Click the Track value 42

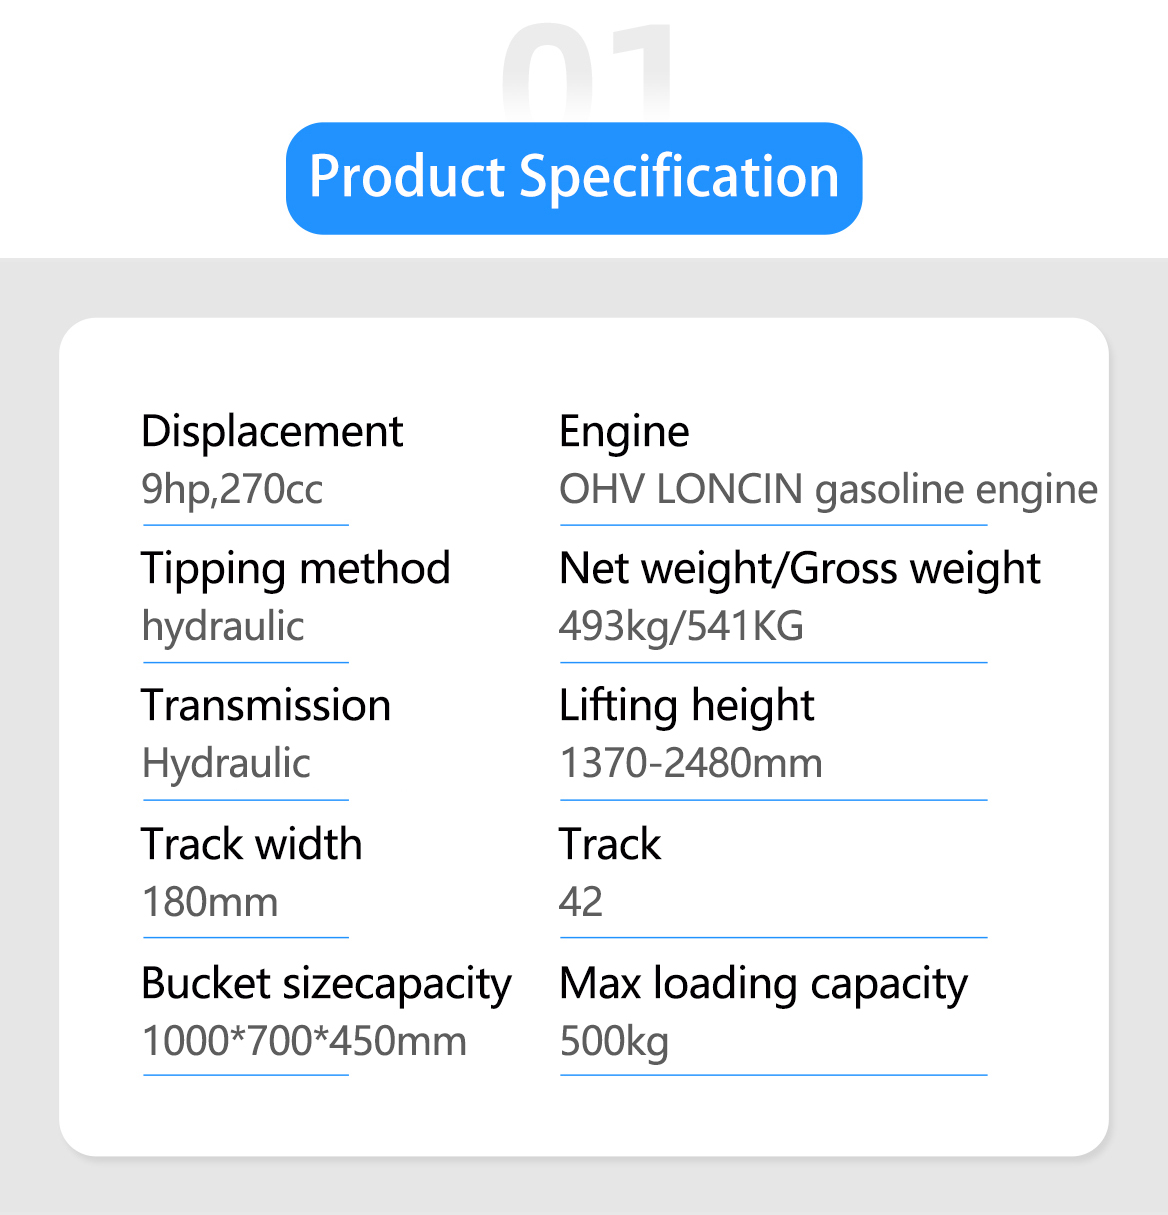click(581, 903)
